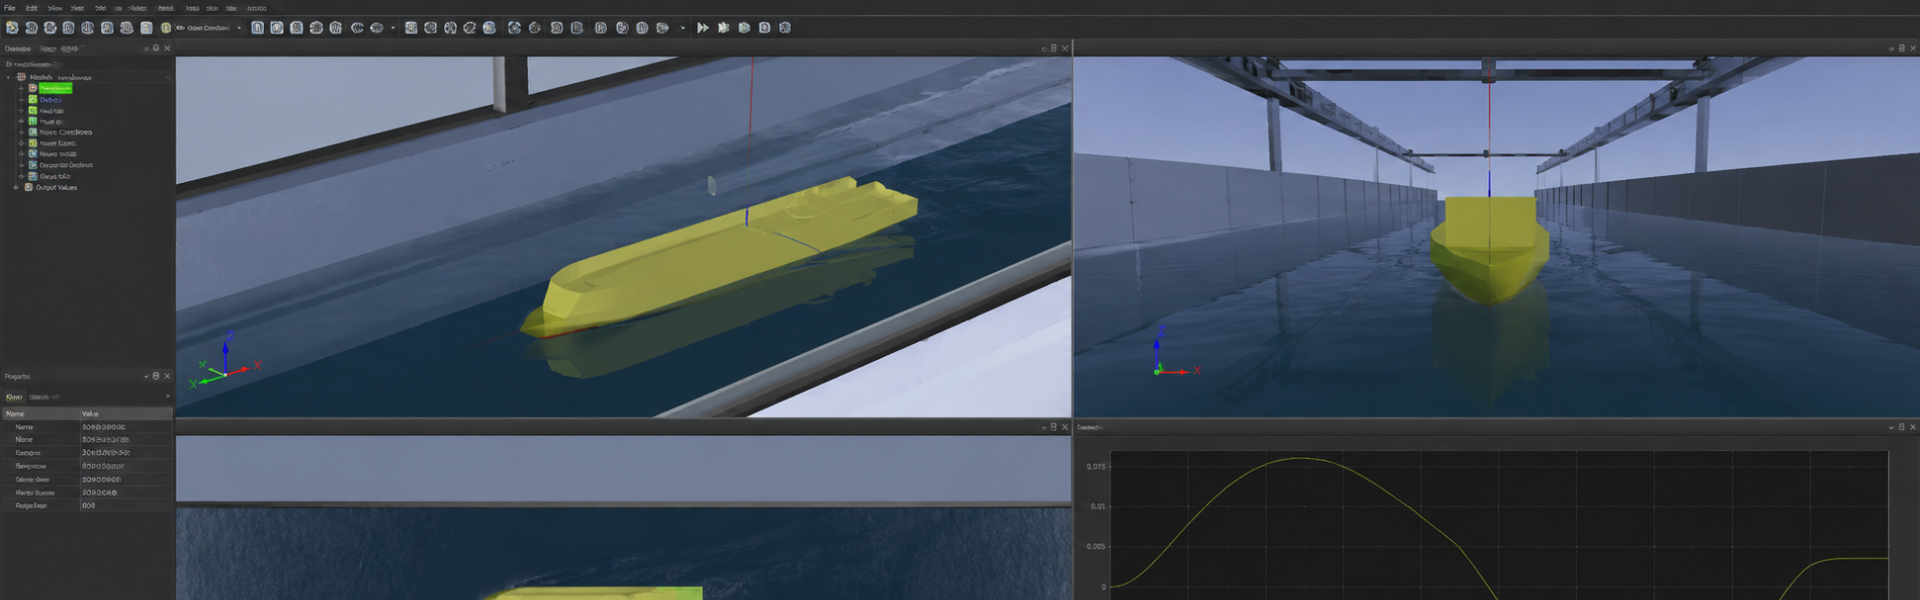
Task: Float the perspective ship viewport
Action: coord(1054,48)
